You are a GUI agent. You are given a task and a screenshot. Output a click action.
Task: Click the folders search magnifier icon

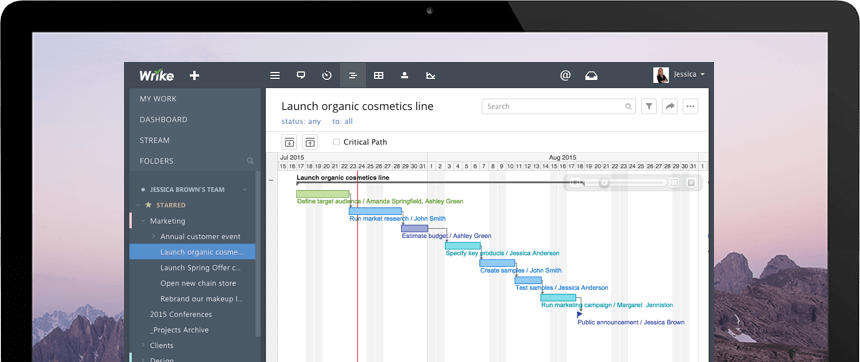[x=250, y=161]
